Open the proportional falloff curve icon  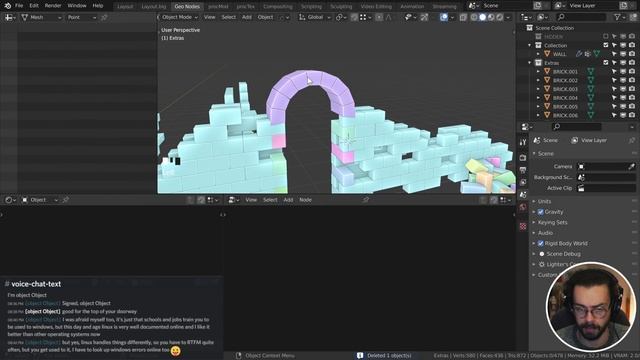point(388,17)
